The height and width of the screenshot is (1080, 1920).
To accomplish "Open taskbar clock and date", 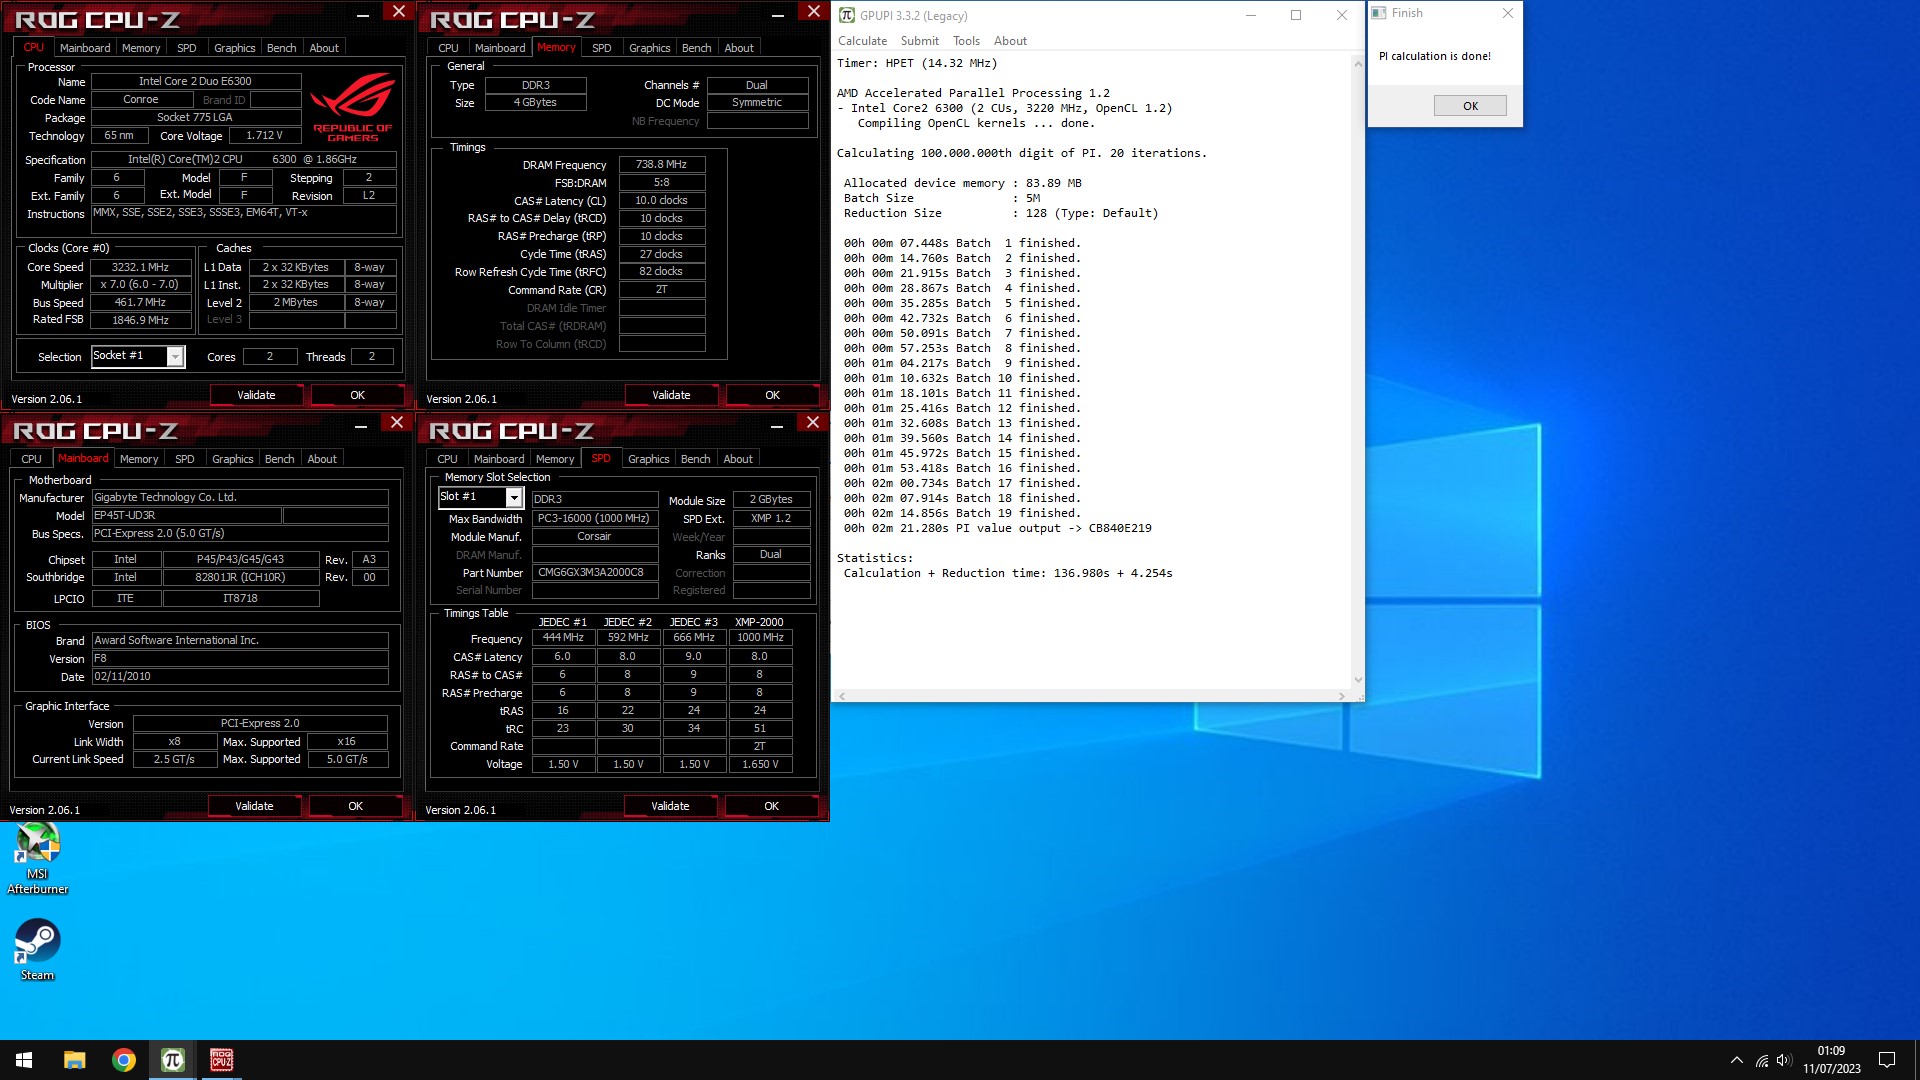I will 1831,1060.
